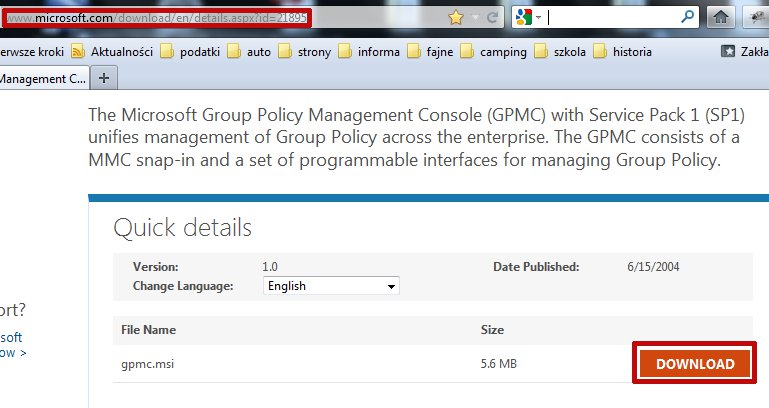Image resolution: width=769 pixels, height=408 pixels.
Task: Open the Change Language English dropdown
Action: tap(331, 285)
